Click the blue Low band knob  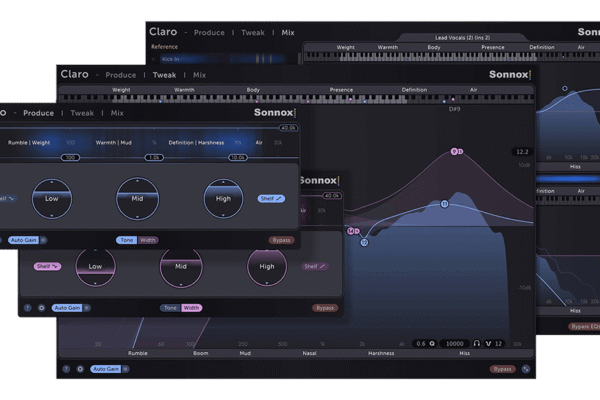[x=52, y=199]
